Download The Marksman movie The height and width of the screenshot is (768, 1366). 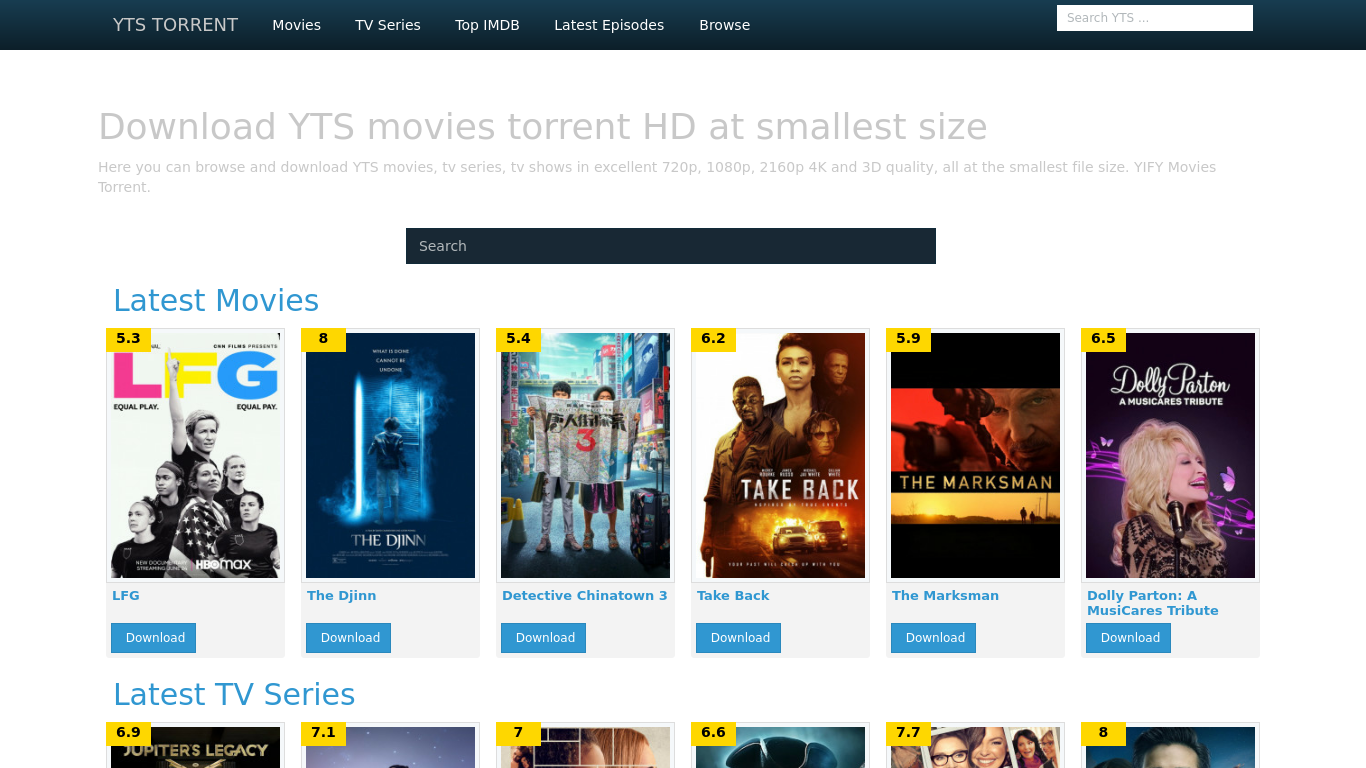point(934,638)
